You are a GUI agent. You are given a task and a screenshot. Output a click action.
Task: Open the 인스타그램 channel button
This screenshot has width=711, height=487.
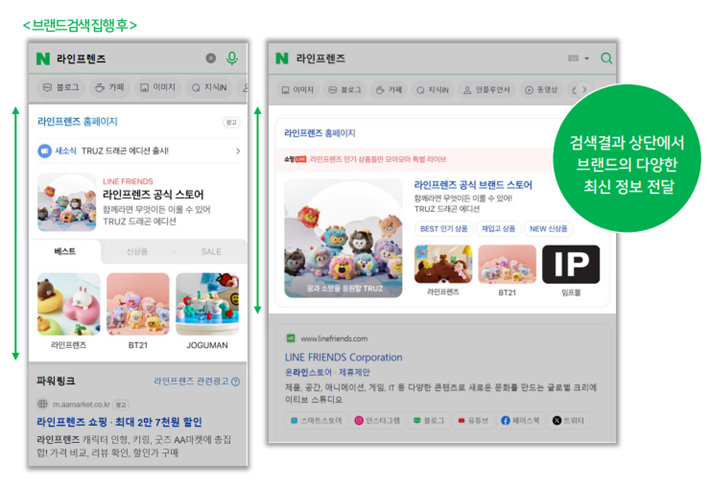[377, 420]
